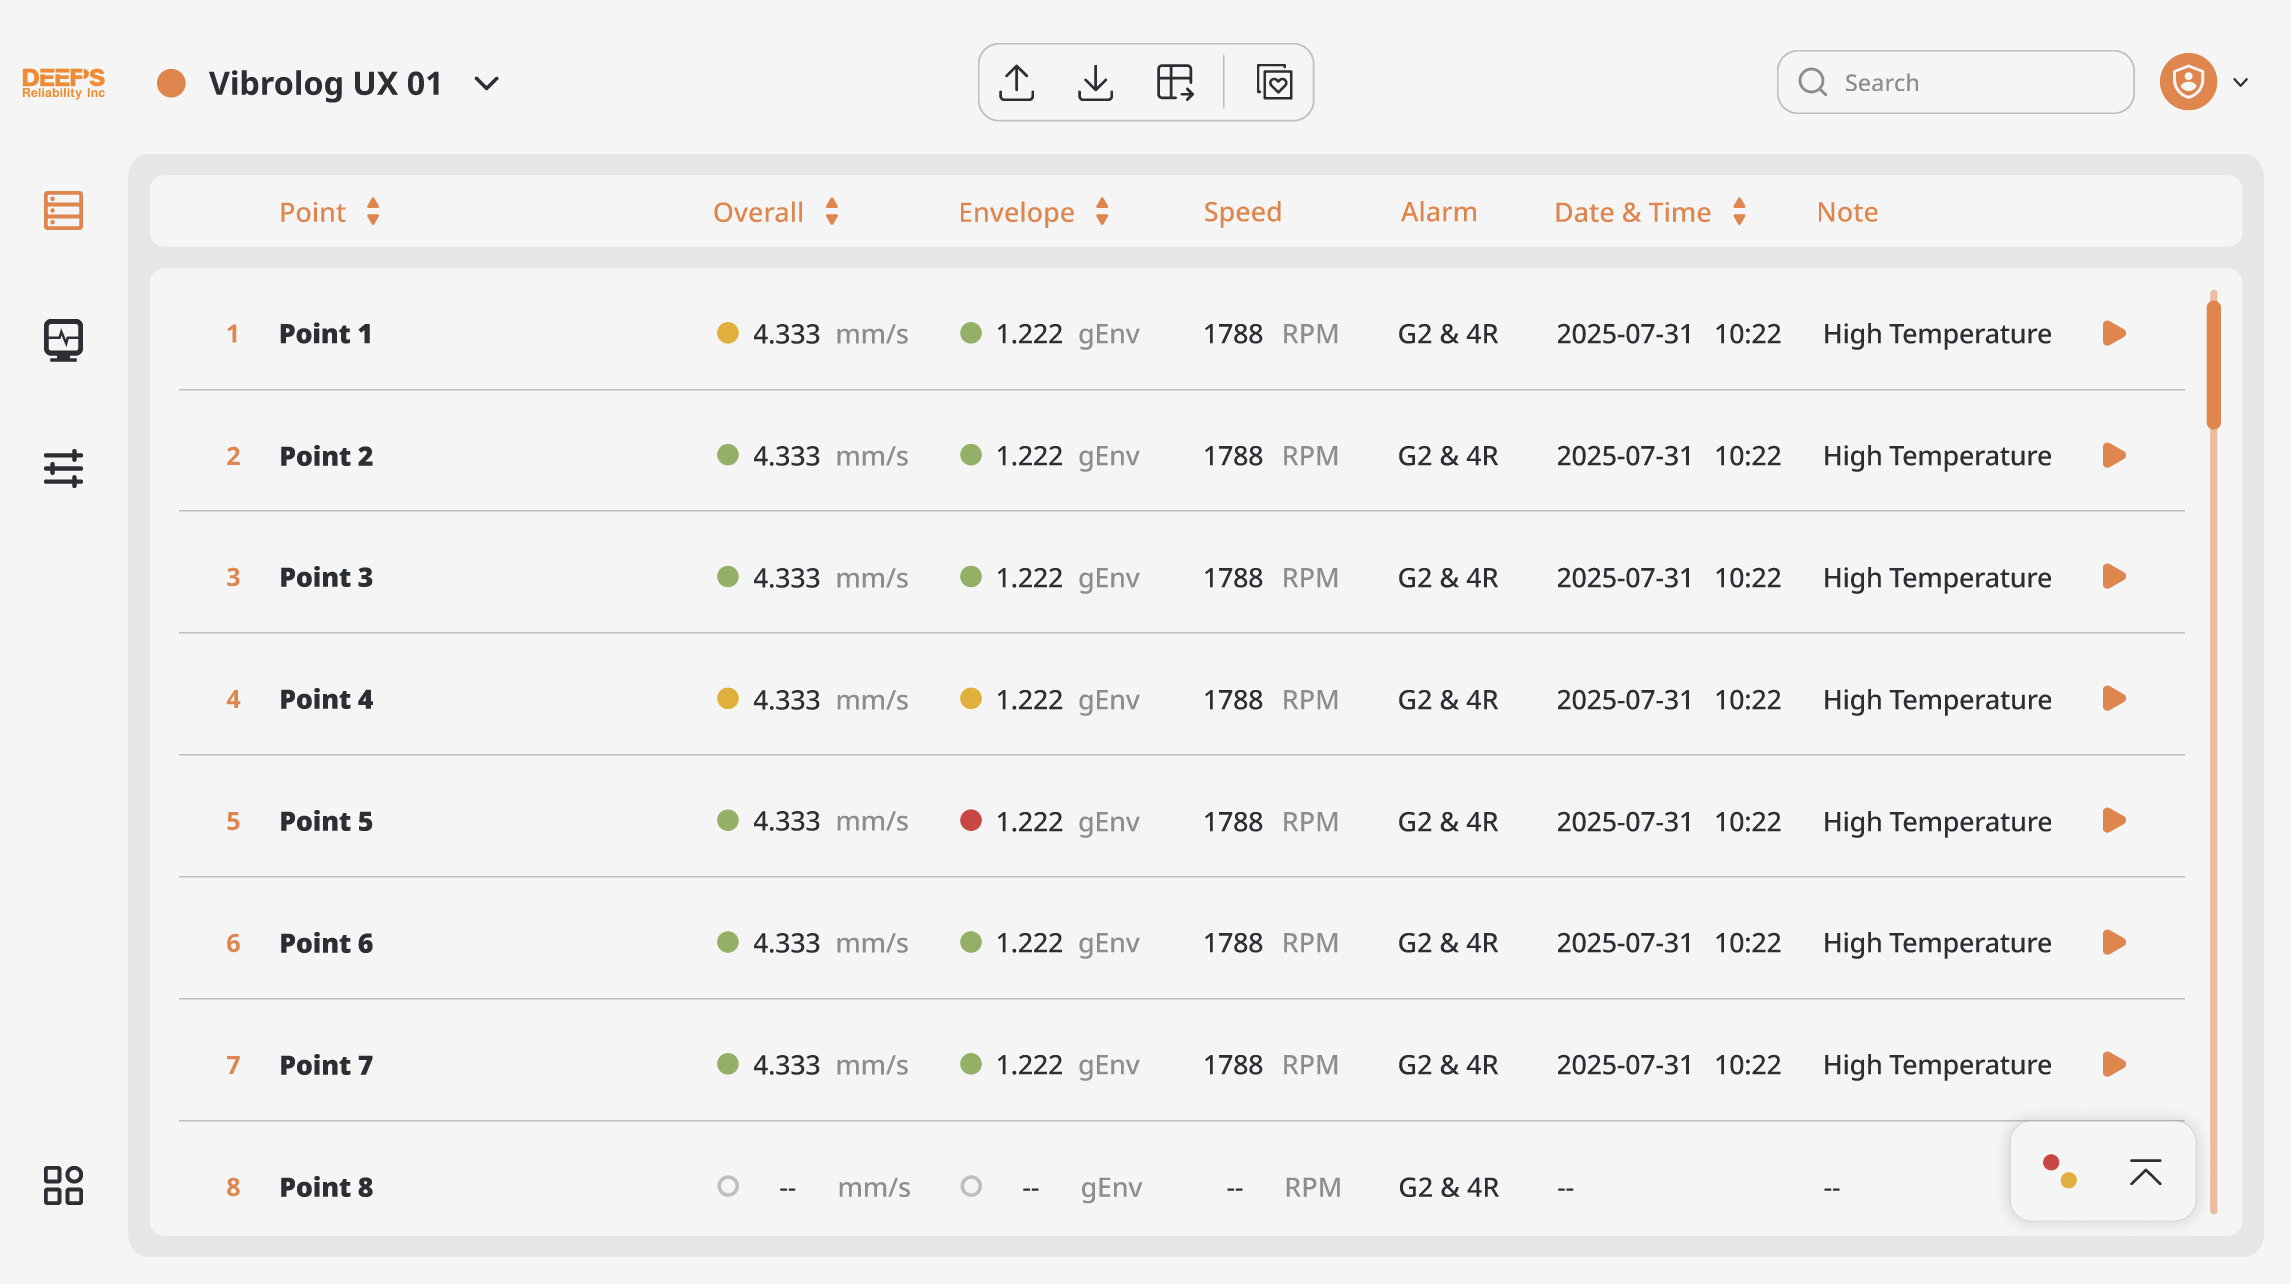Open Point 7 details with play arrow

[x=2114, y=1065]
